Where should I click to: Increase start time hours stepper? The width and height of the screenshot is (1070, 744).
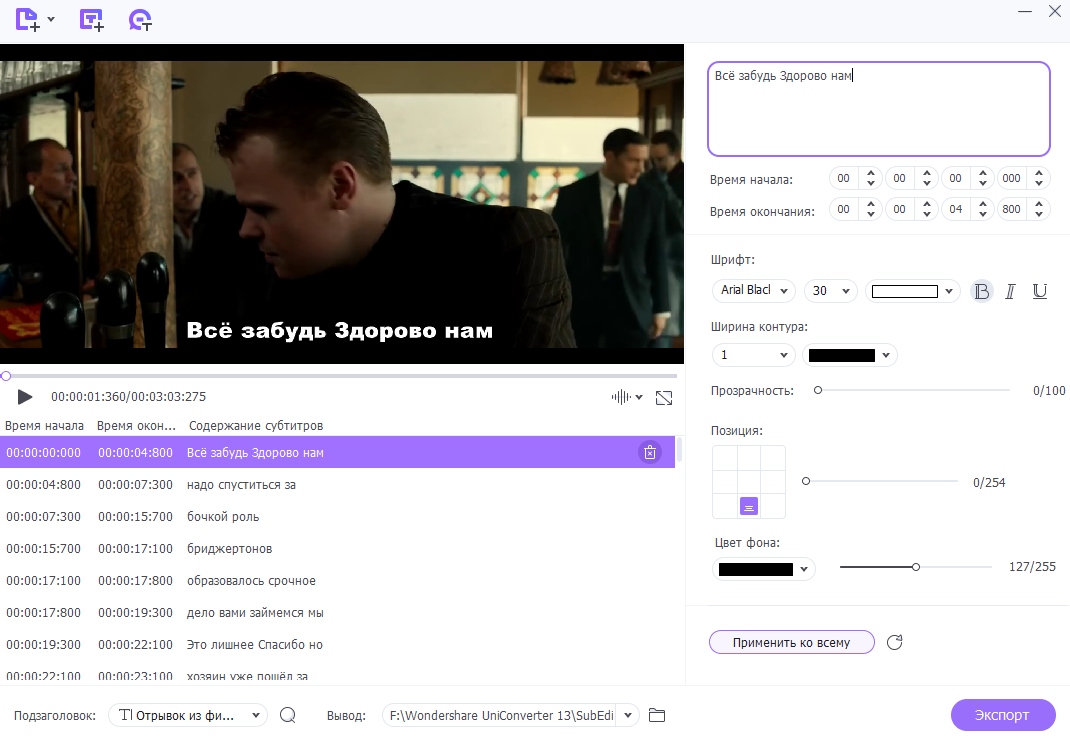click(x=871, y=173)
